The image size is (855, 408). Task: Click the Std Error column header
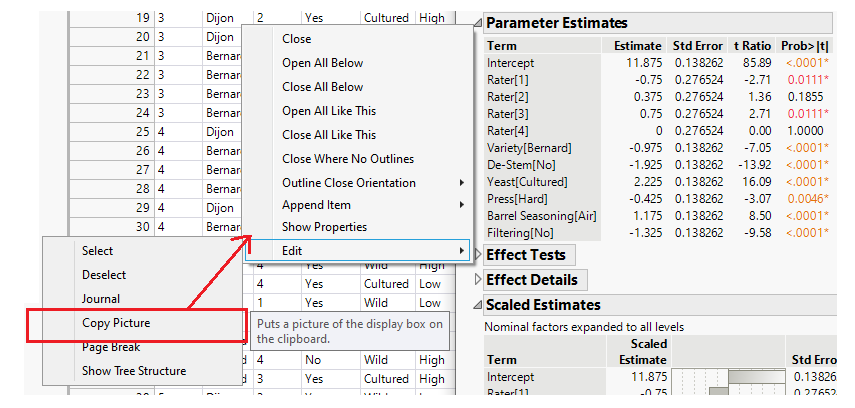tap(697, 45)
